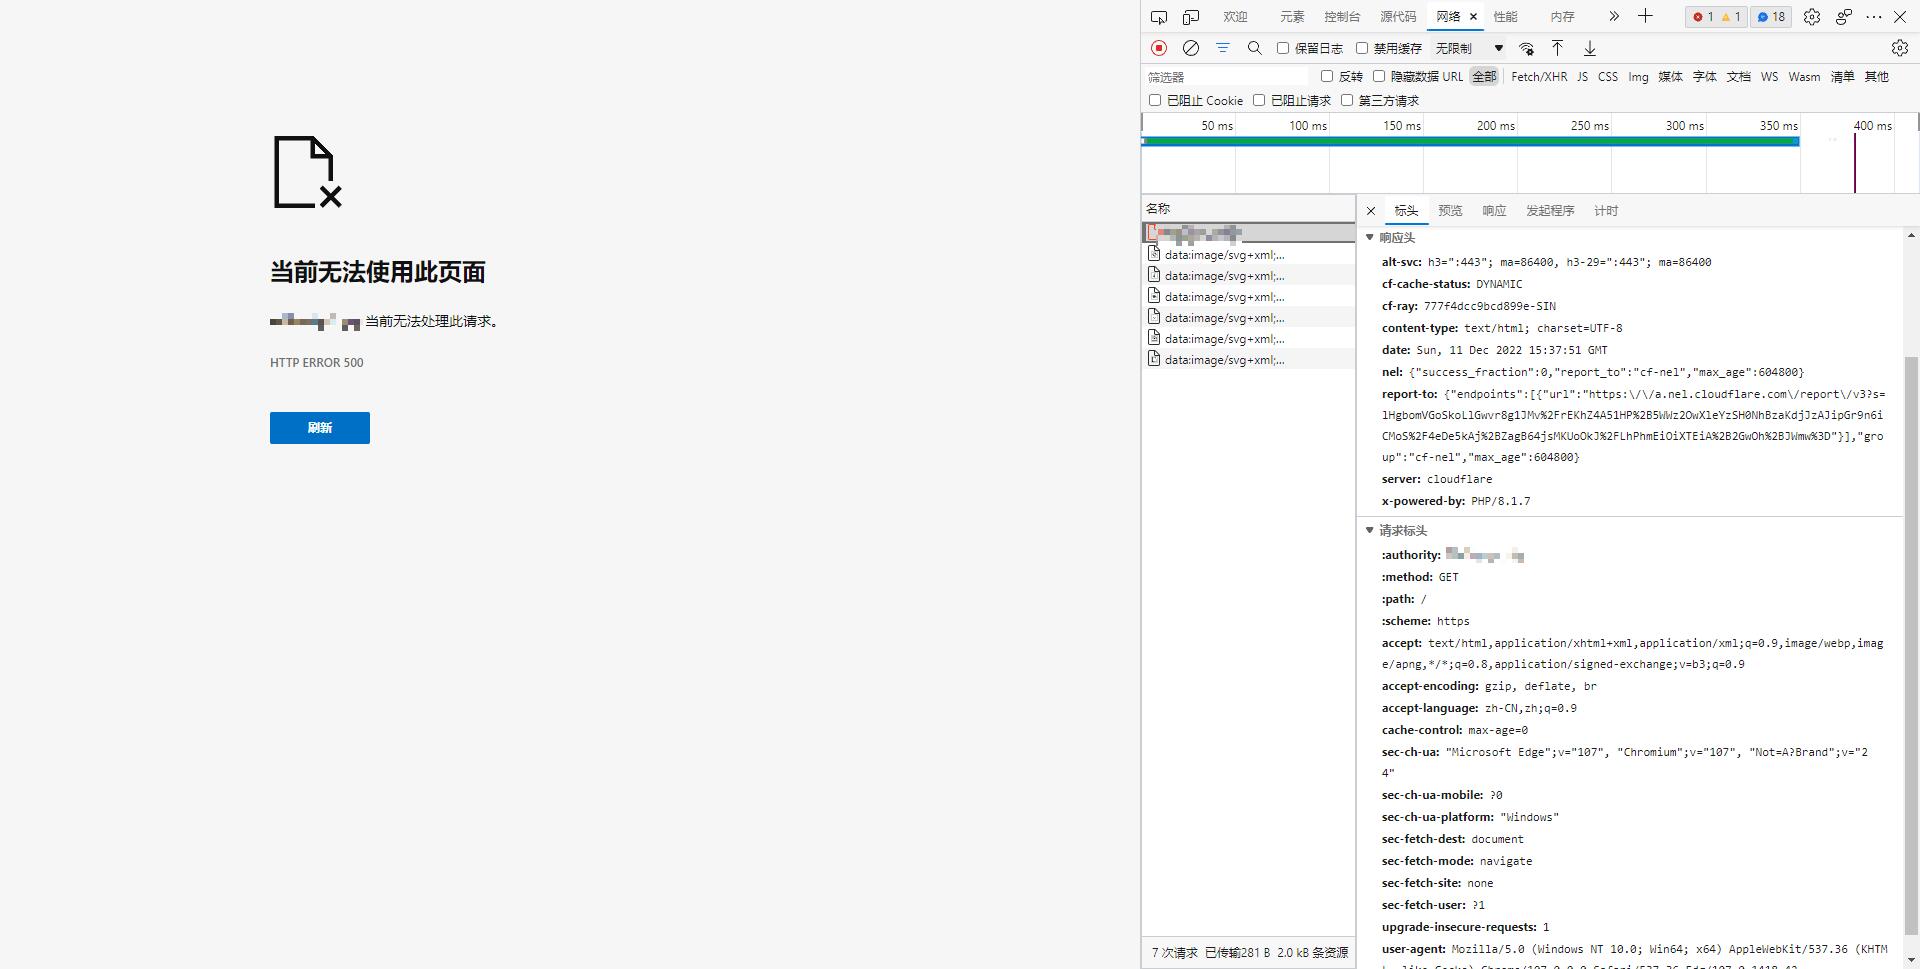Filter requests by Wasm

pos(1804,76)
